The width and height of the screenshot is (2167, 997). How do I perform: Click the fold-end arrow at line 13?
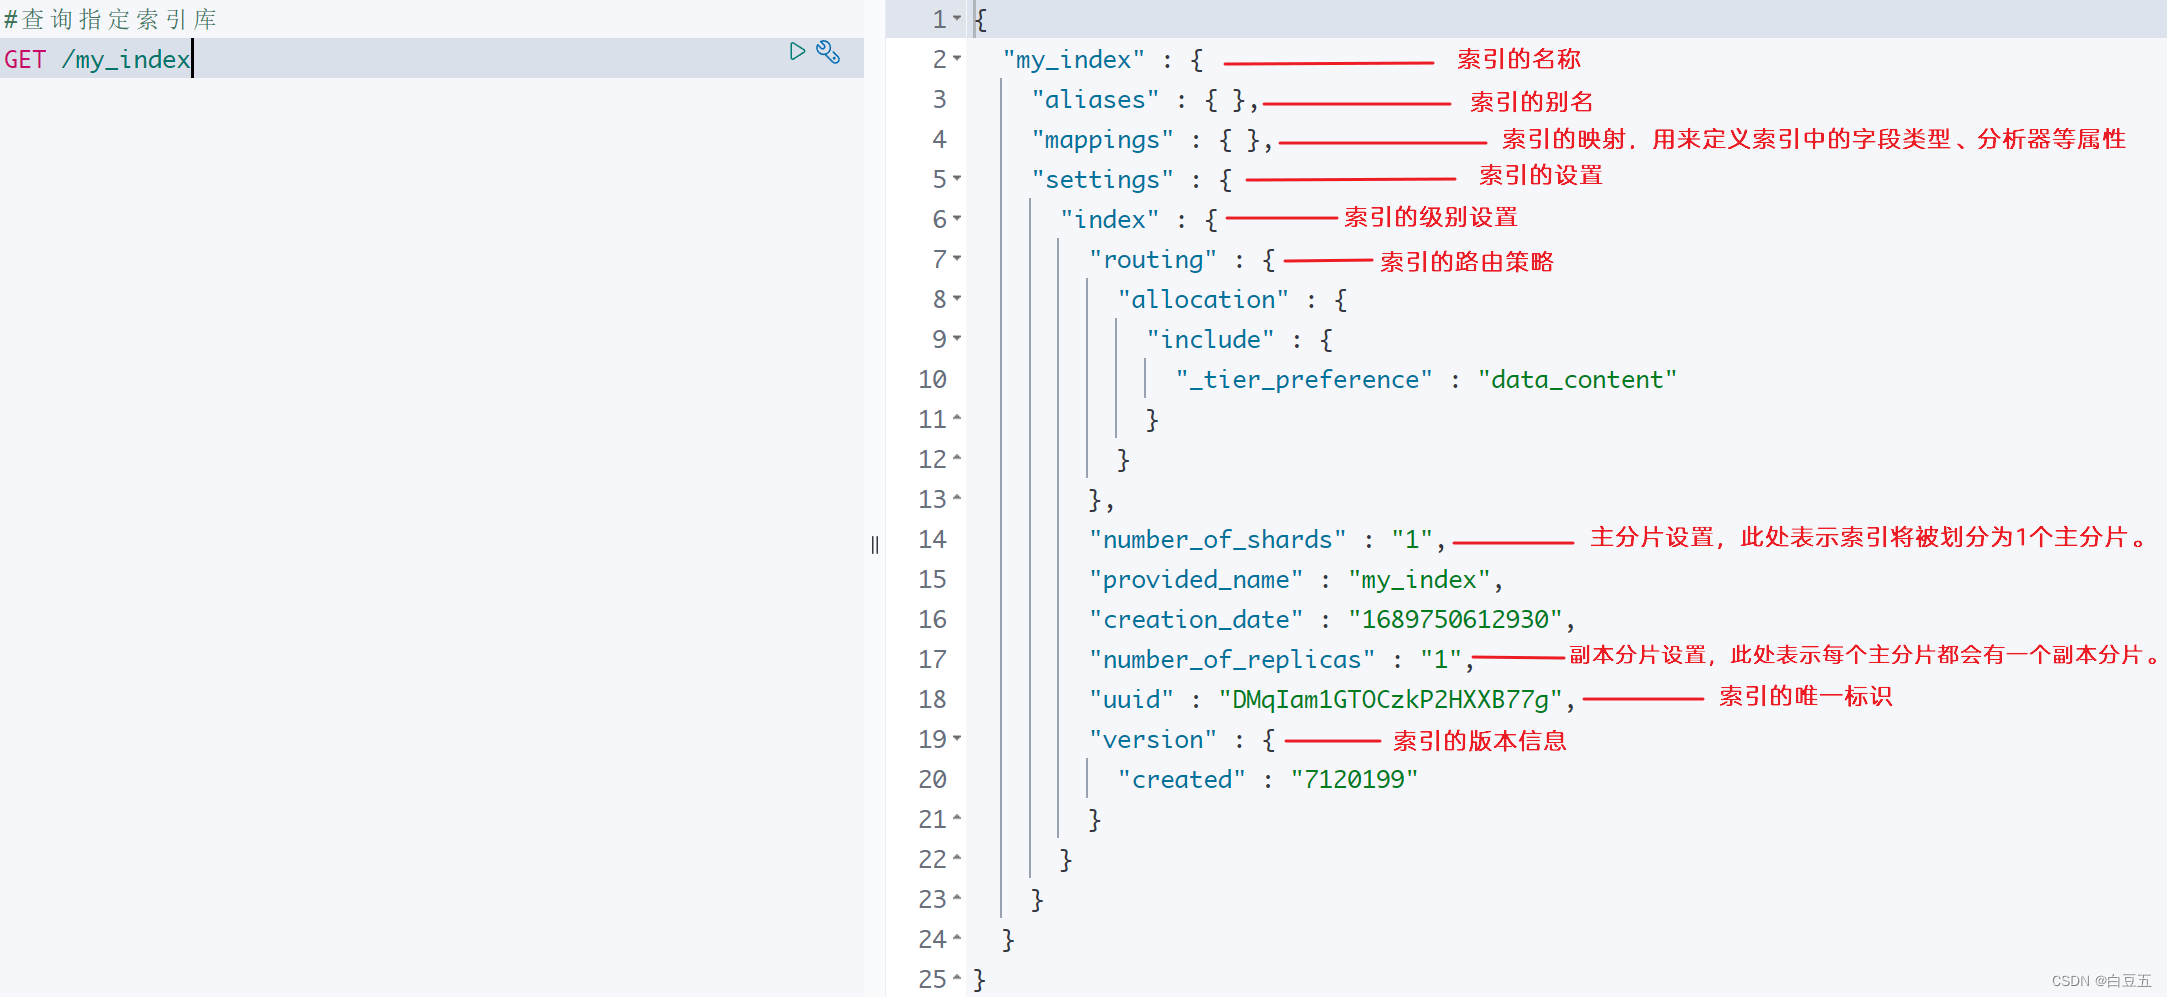(x=957, y=498)
